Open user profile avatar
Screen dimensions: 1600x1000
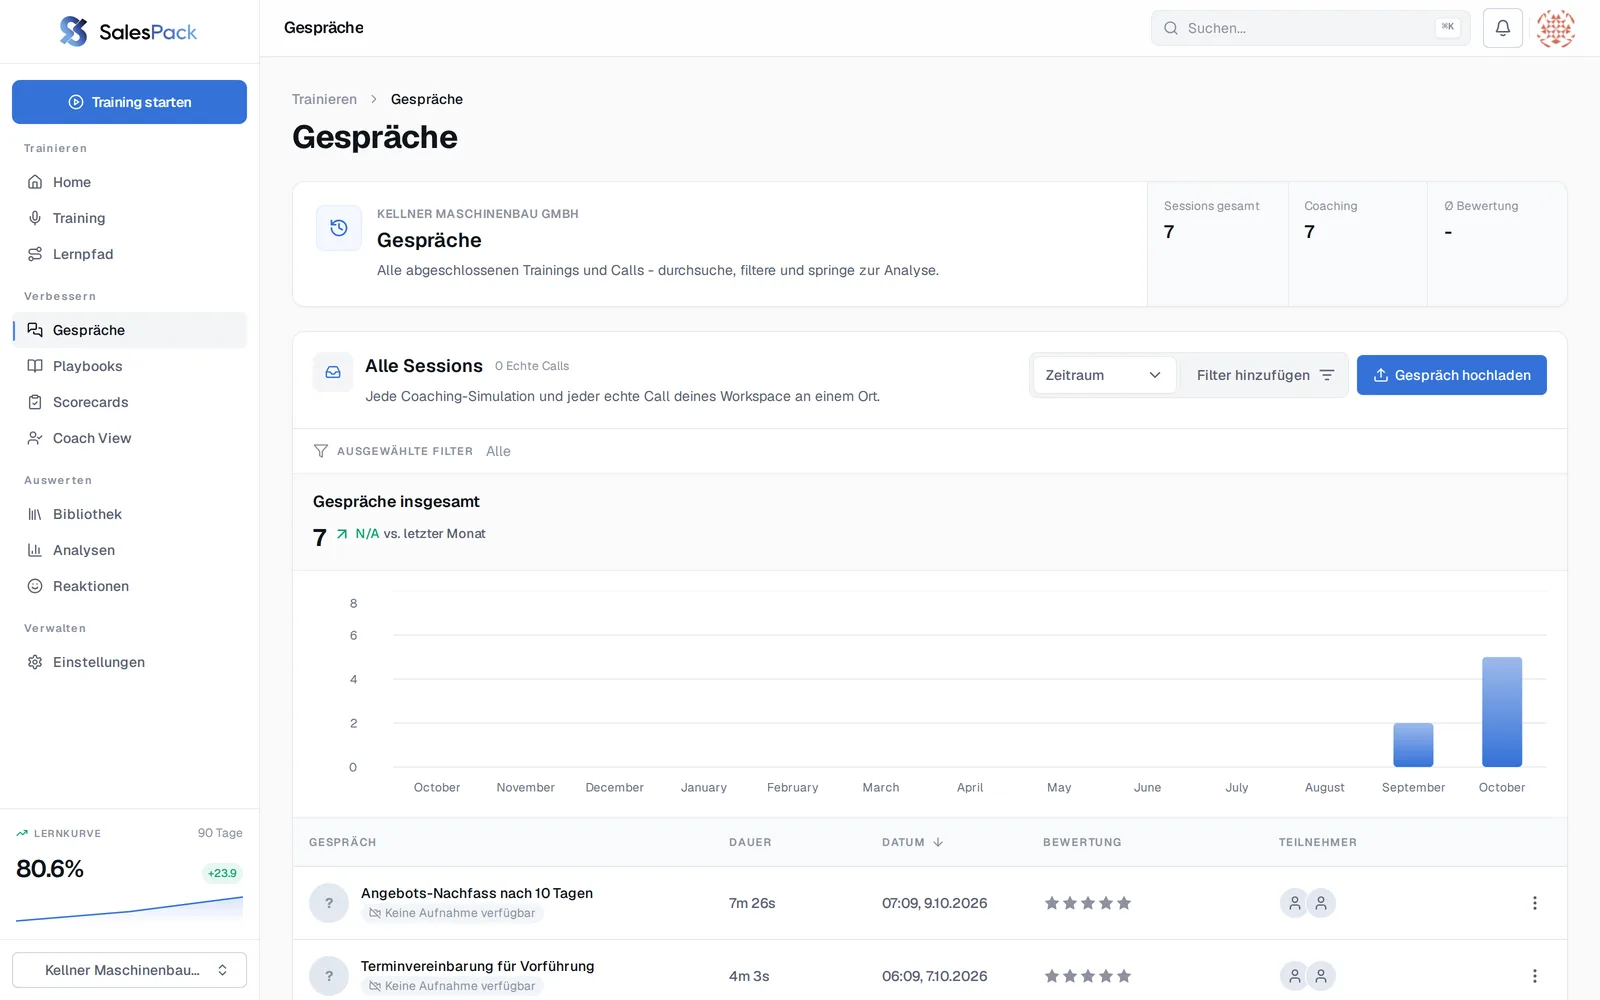point(1556,28)
